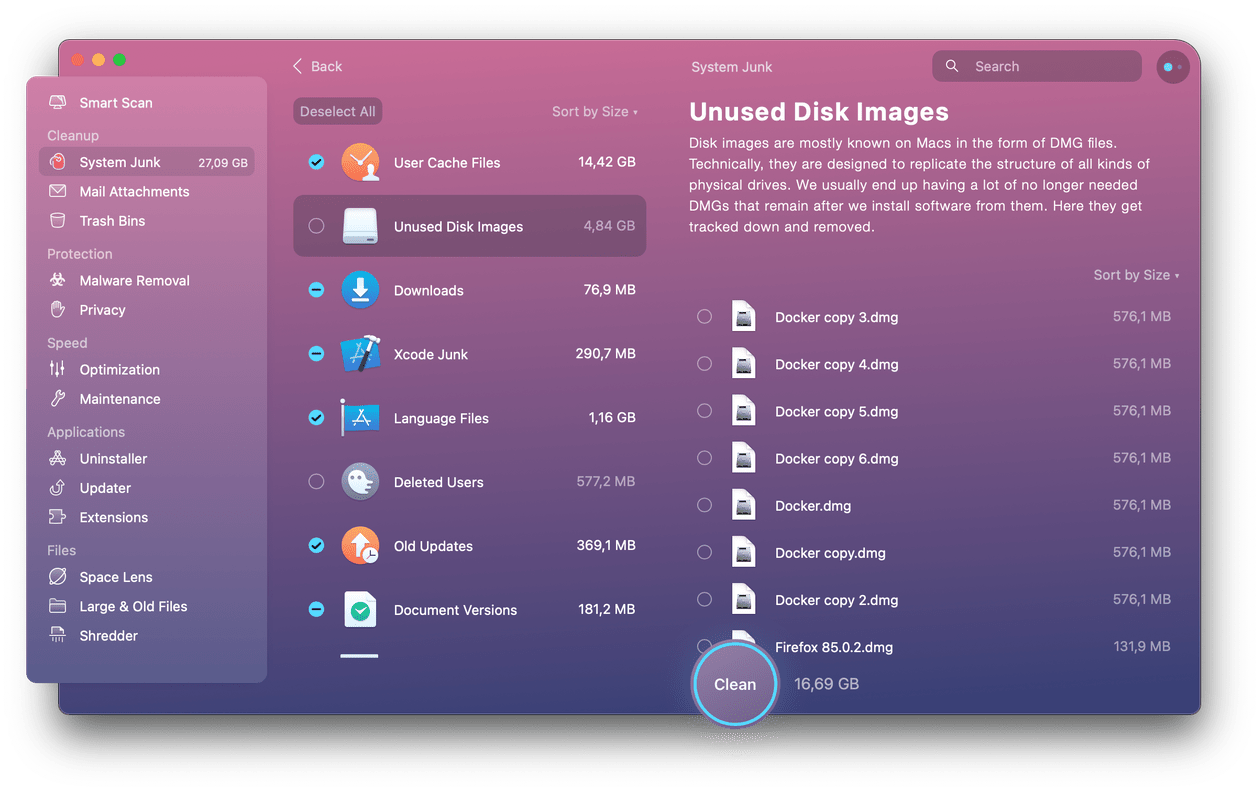
Task: Select checkbox for Docker copy 4.dmg
Action: (x=704, y=364)
